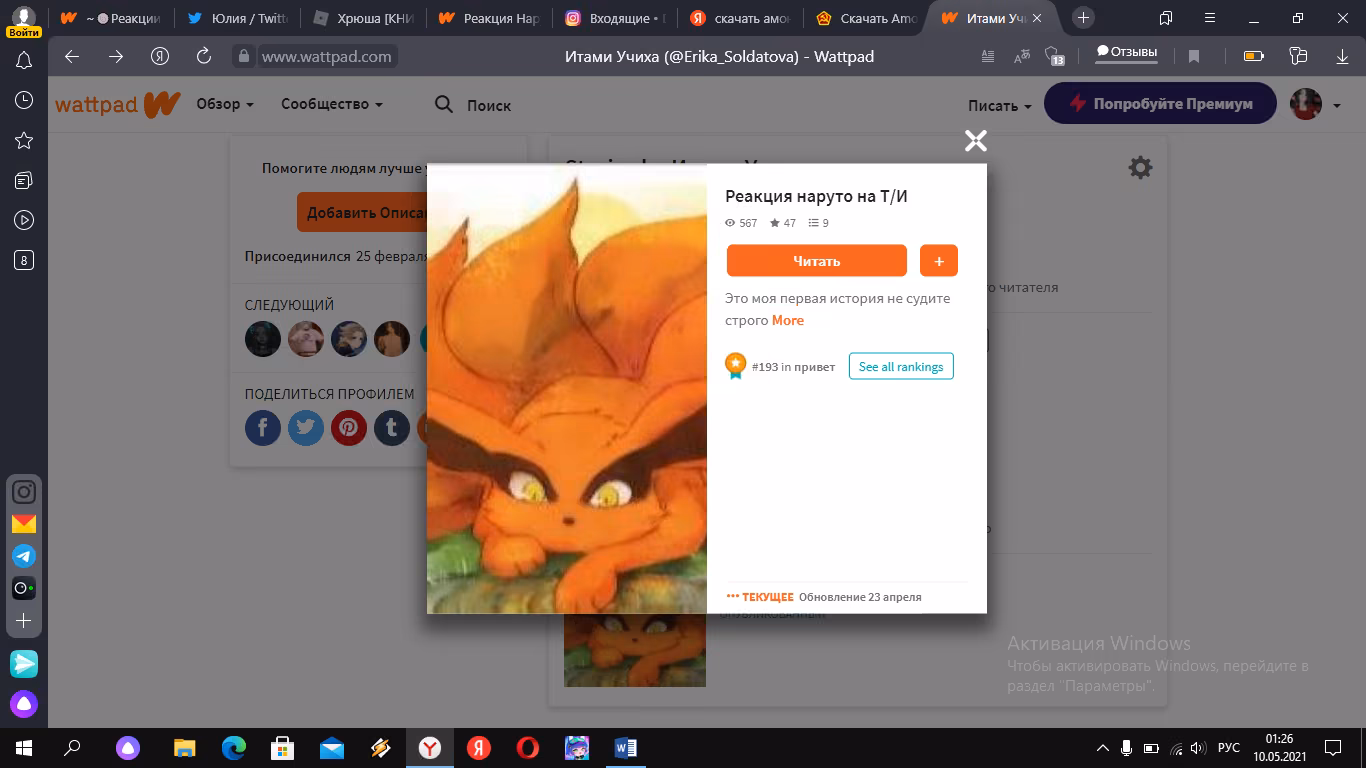Switch to the Юлия / Twitter tab
Viewport: 1366px width, 768px height.
pos(237,18)
